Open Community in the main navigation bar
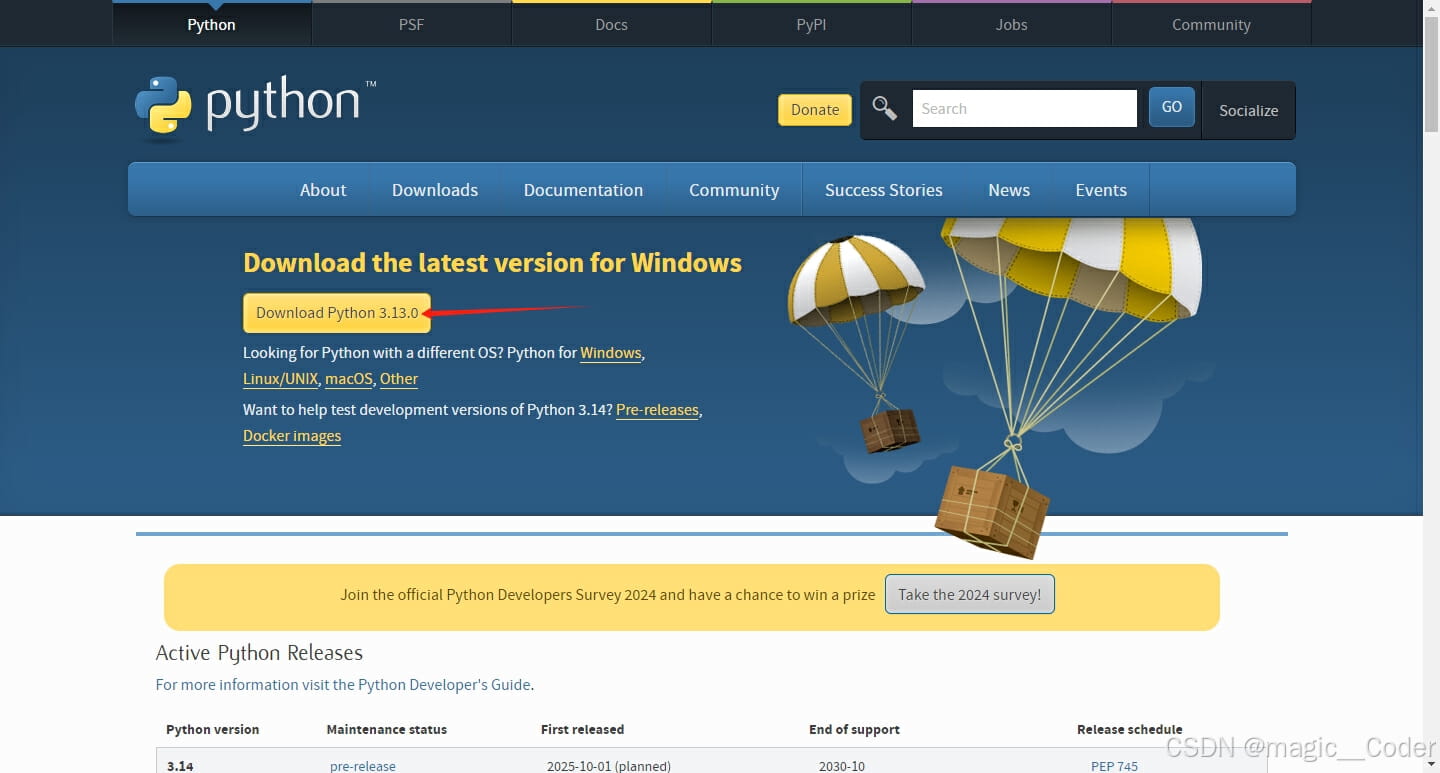 point(734,190)
